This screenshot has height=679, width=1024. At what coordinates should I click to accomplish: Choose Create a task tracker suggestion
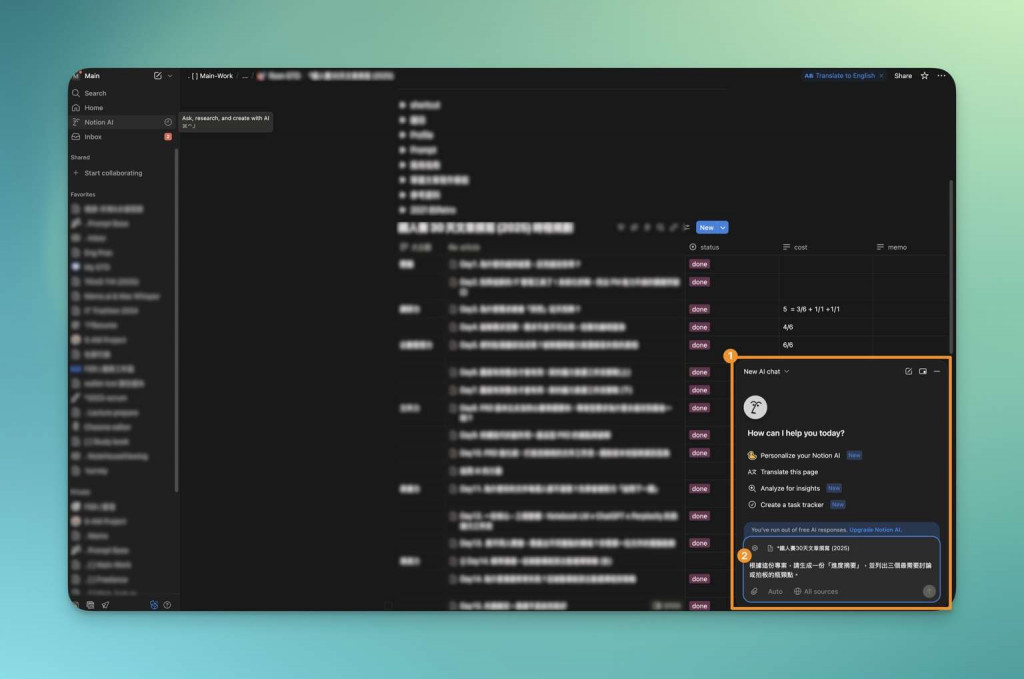pos(795,505)
